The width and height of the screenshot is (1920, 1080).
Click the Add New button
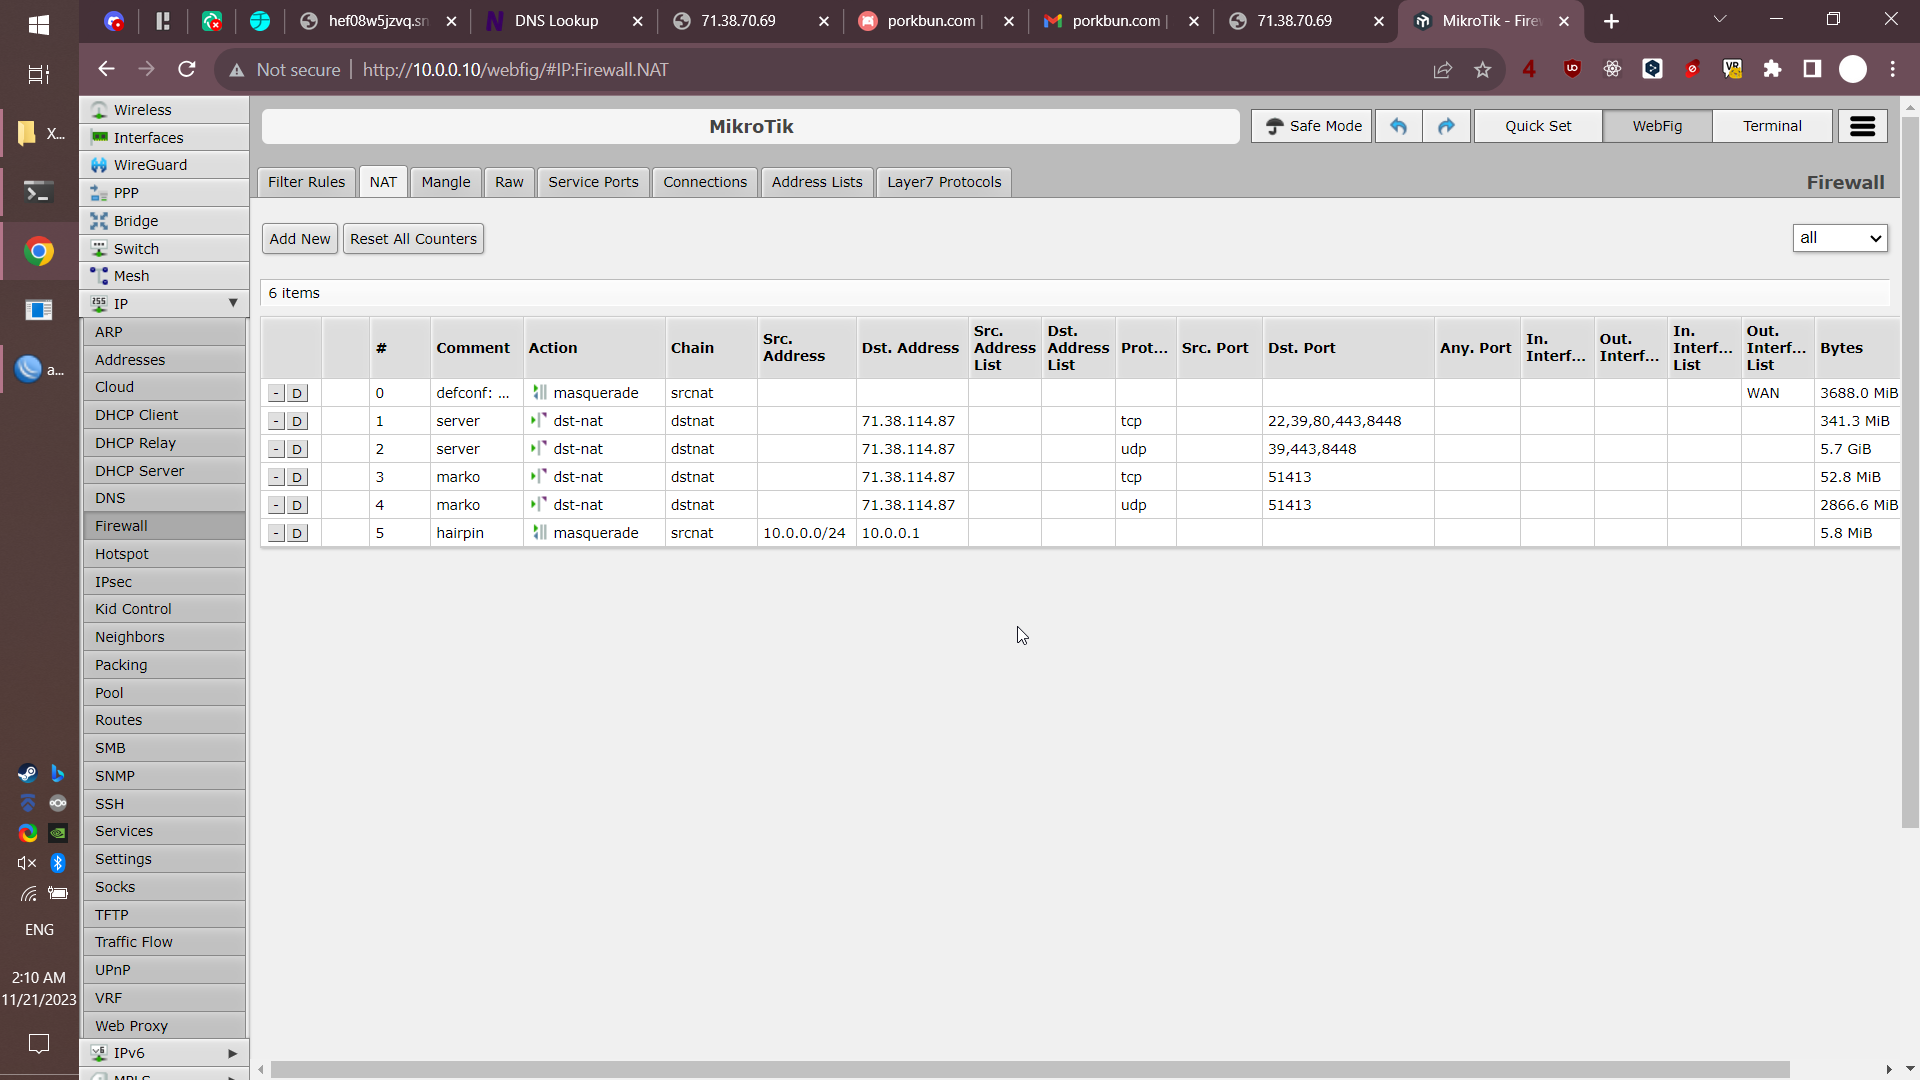[299, 239]
